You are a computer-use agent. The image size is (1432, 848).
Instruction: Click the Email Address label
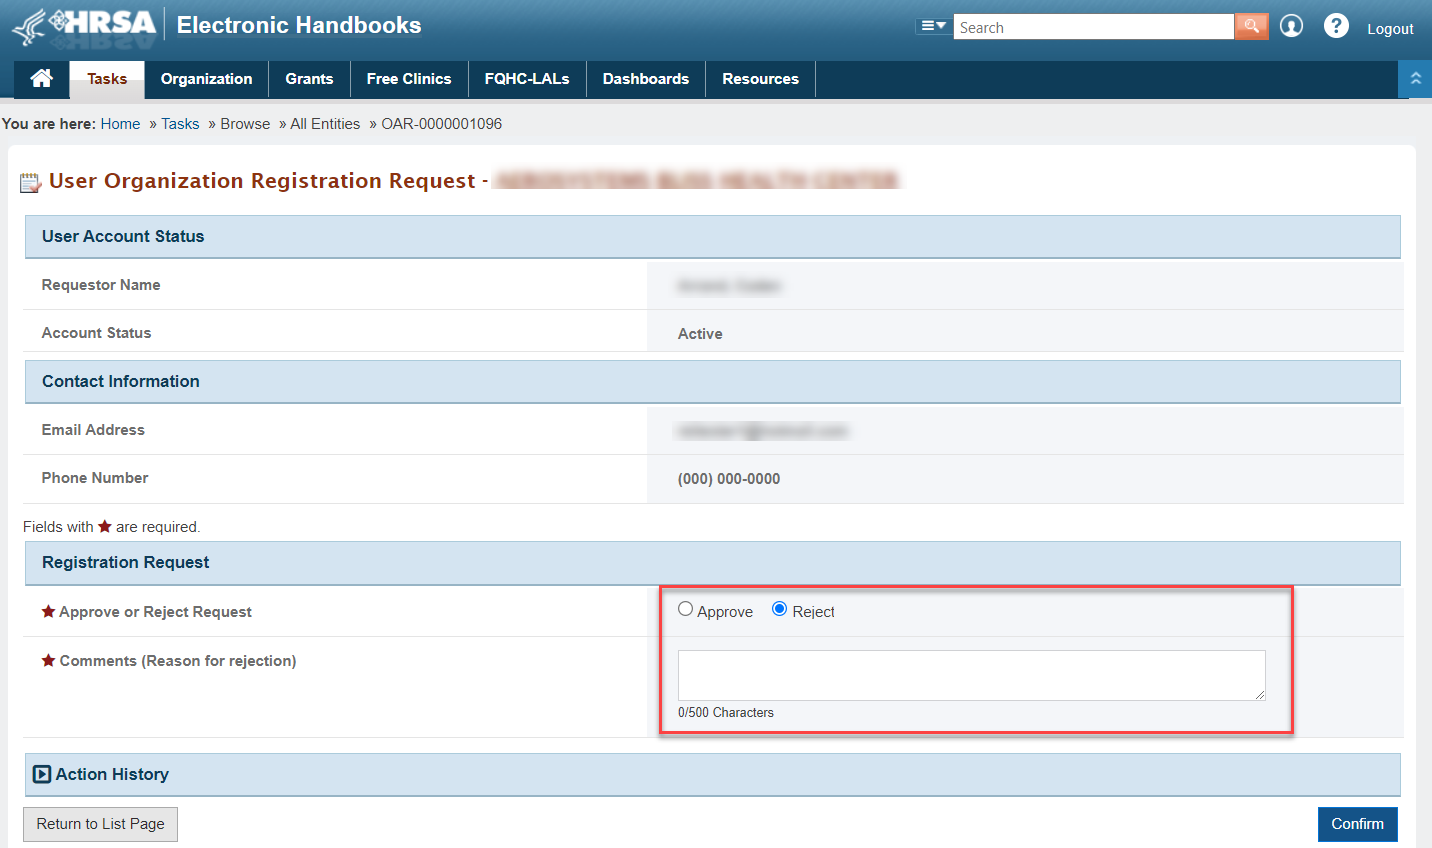(x=93, y=430)
